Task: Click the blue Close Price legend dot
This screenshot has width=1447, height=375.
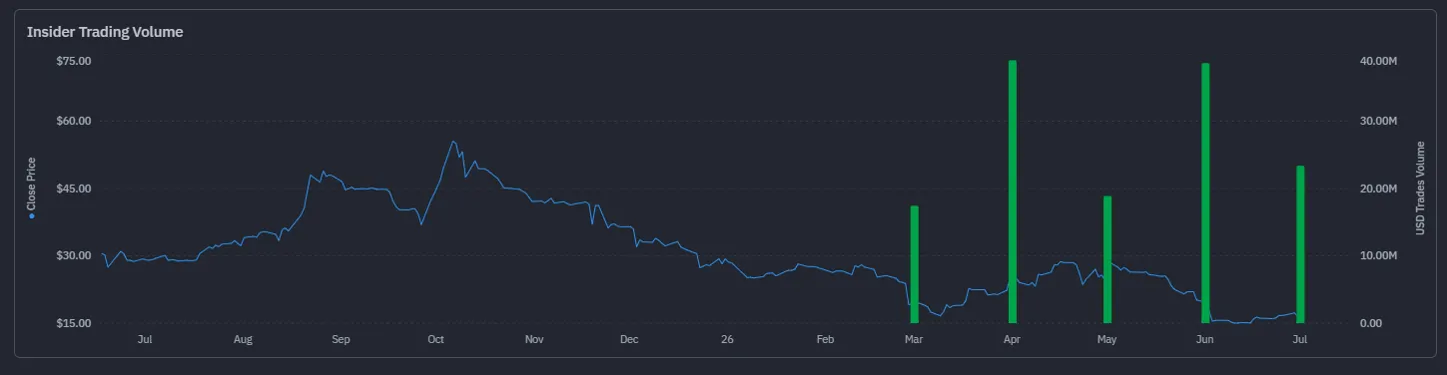Action: coord(31,215)
